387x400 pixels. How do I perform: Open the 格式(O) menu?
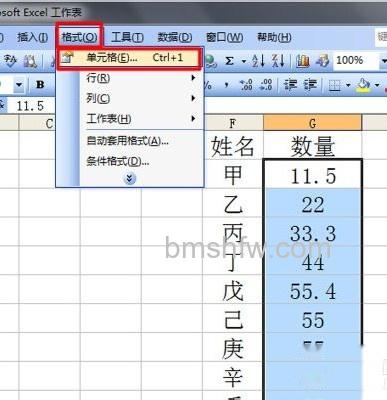[x=80, y=37]
